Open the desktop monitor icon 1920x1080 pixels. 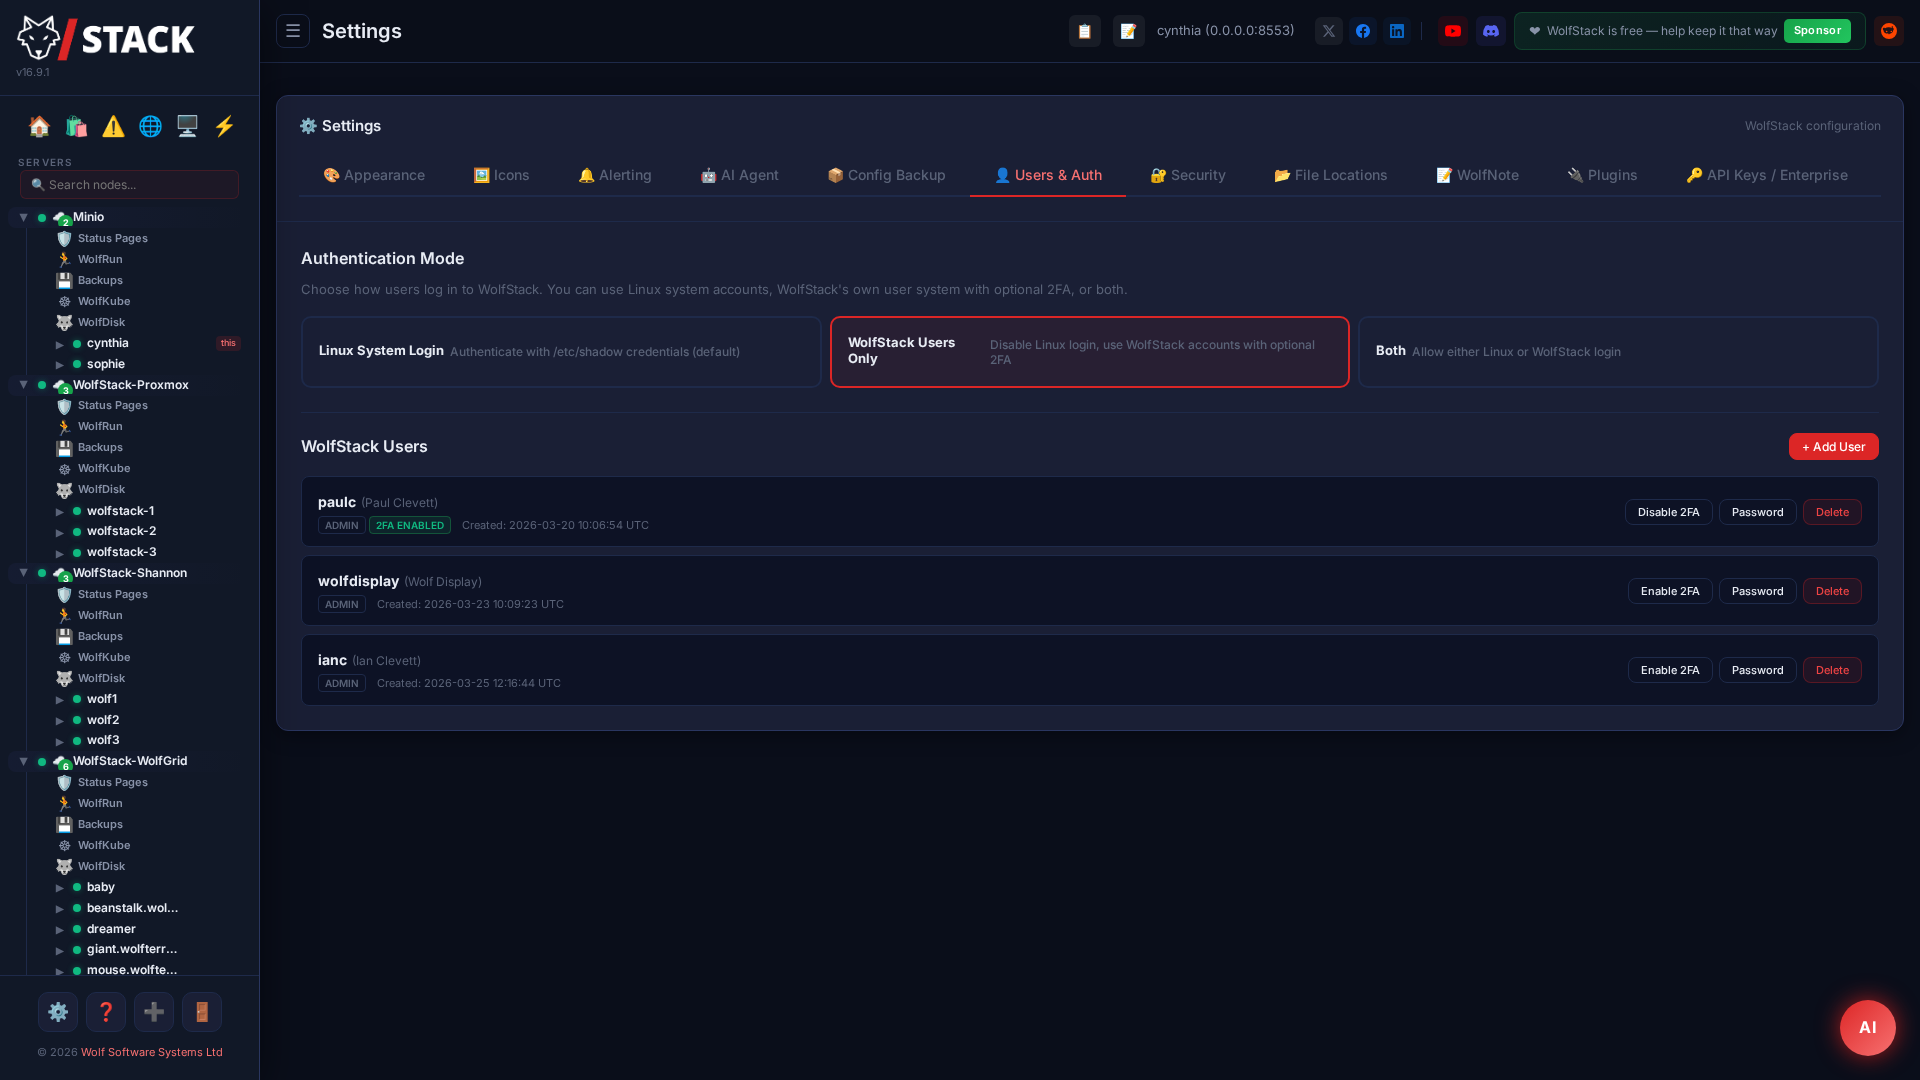tap(187, 126)
